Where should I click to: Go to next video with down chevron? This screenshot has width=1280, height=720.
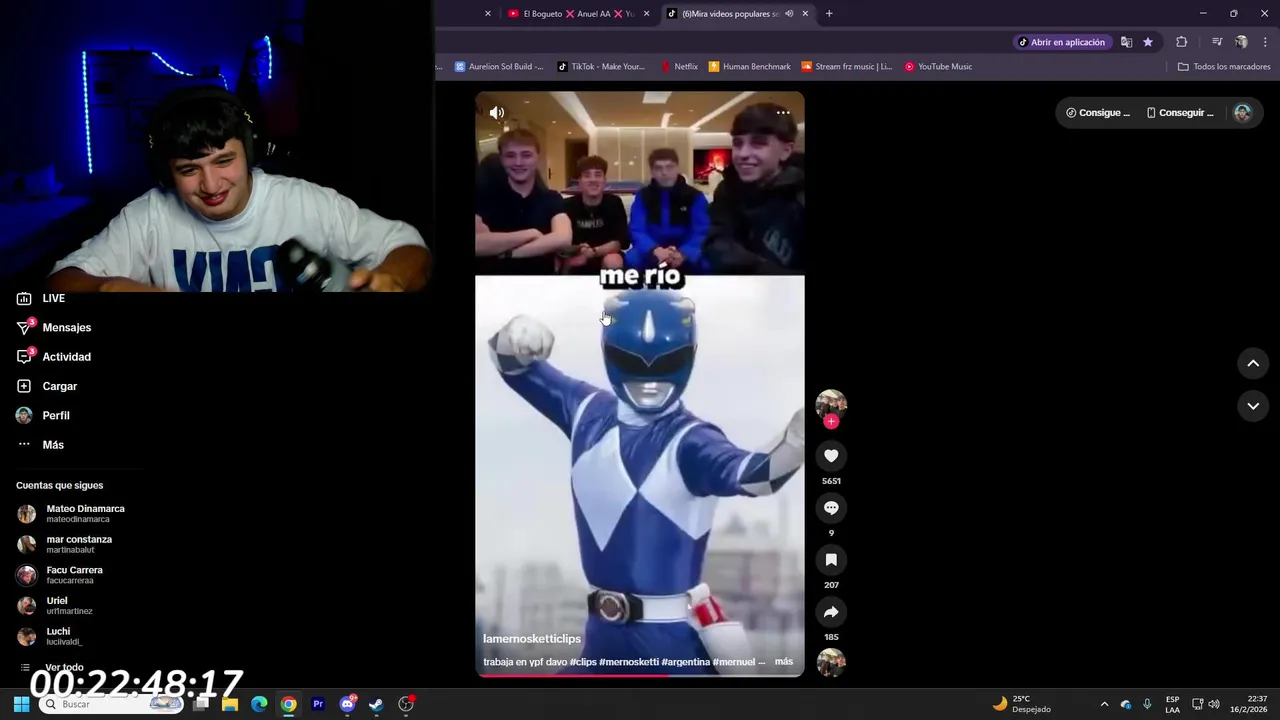point(1253,406)
